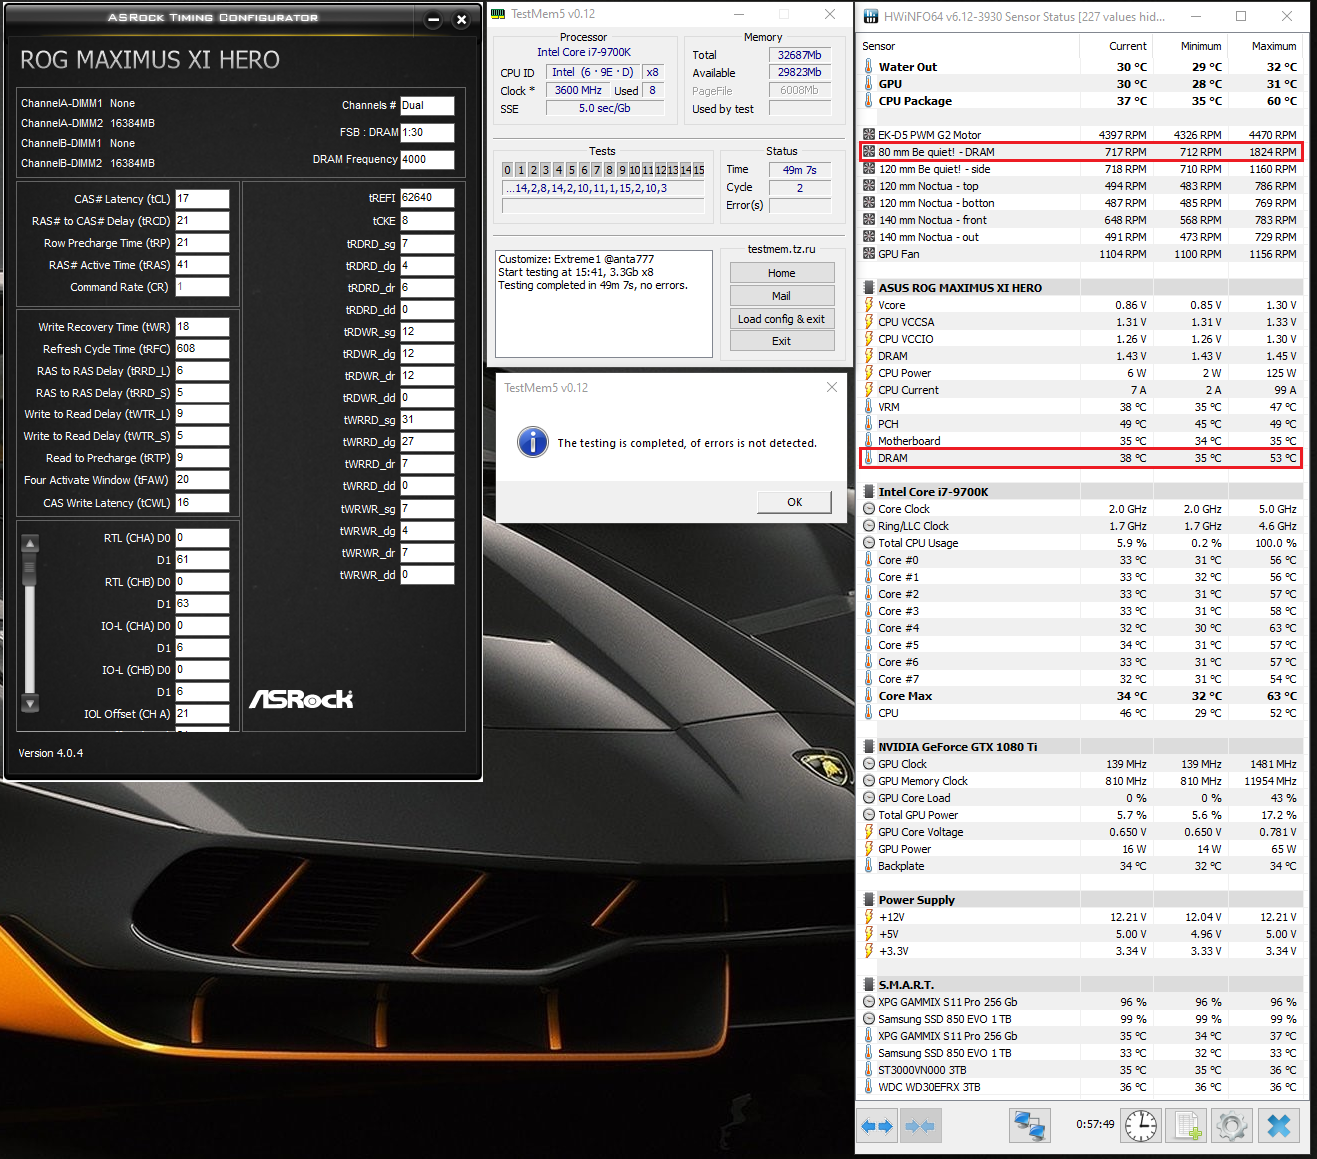The width and height of the screenshot is (1317, 1159).
Task: Click the thermometer icon beside PCH
Action: coord(869,424)
